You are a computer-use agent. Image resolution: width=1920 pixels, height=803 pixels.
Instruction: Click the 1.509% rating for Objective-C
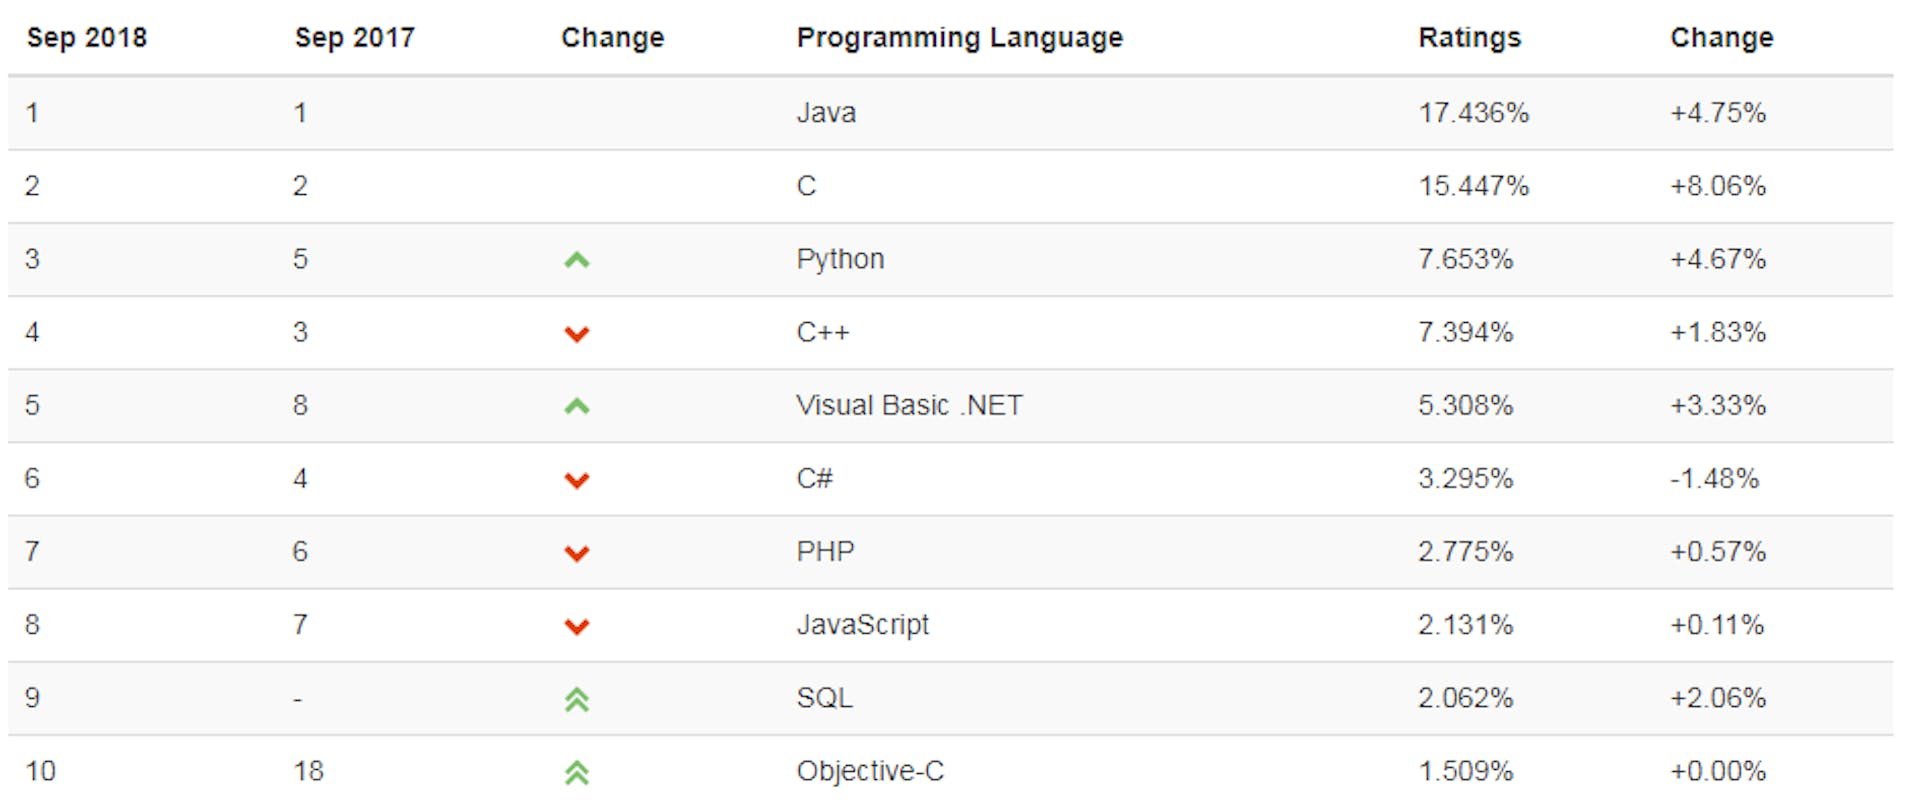click(1465, 771)
